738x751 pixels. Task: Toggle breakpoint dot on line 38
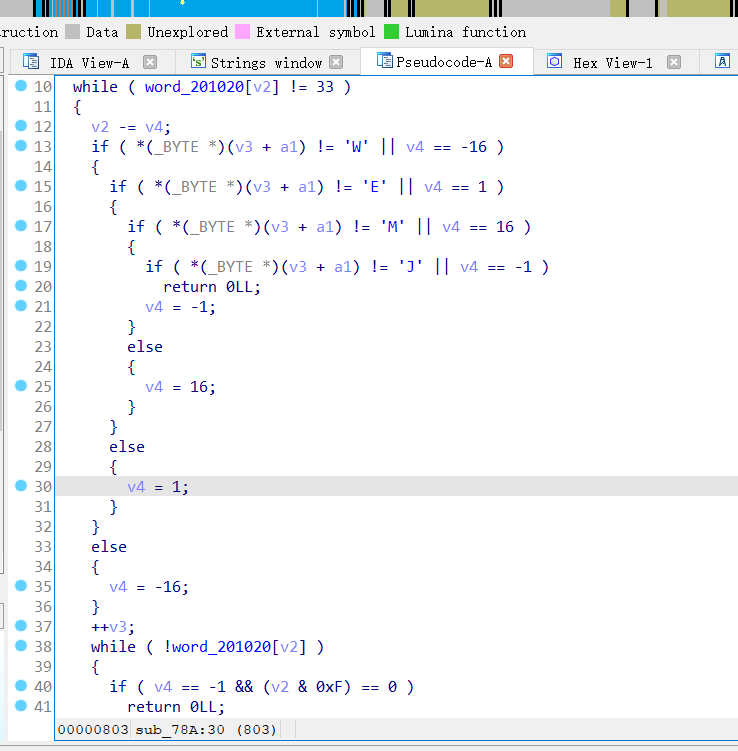coord(21,646)
